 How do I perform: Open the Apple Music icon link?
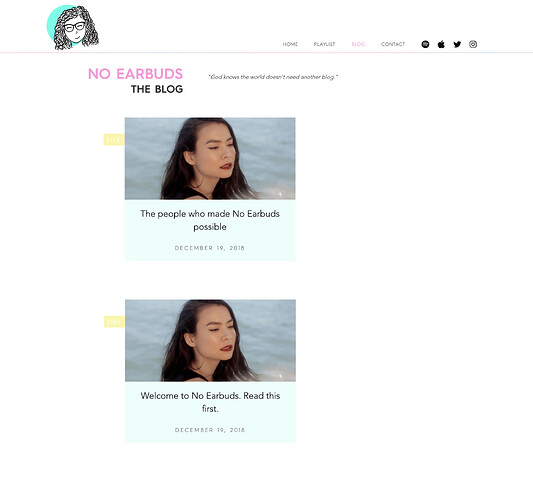pyautogui.click(x=441, y=44)
